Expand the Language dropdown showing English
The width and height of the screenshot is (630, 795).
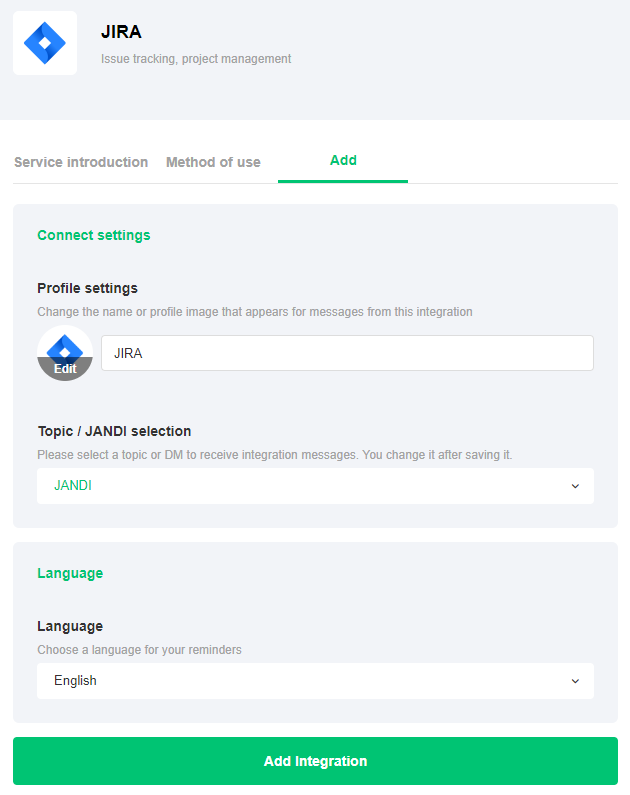[315, 681]
